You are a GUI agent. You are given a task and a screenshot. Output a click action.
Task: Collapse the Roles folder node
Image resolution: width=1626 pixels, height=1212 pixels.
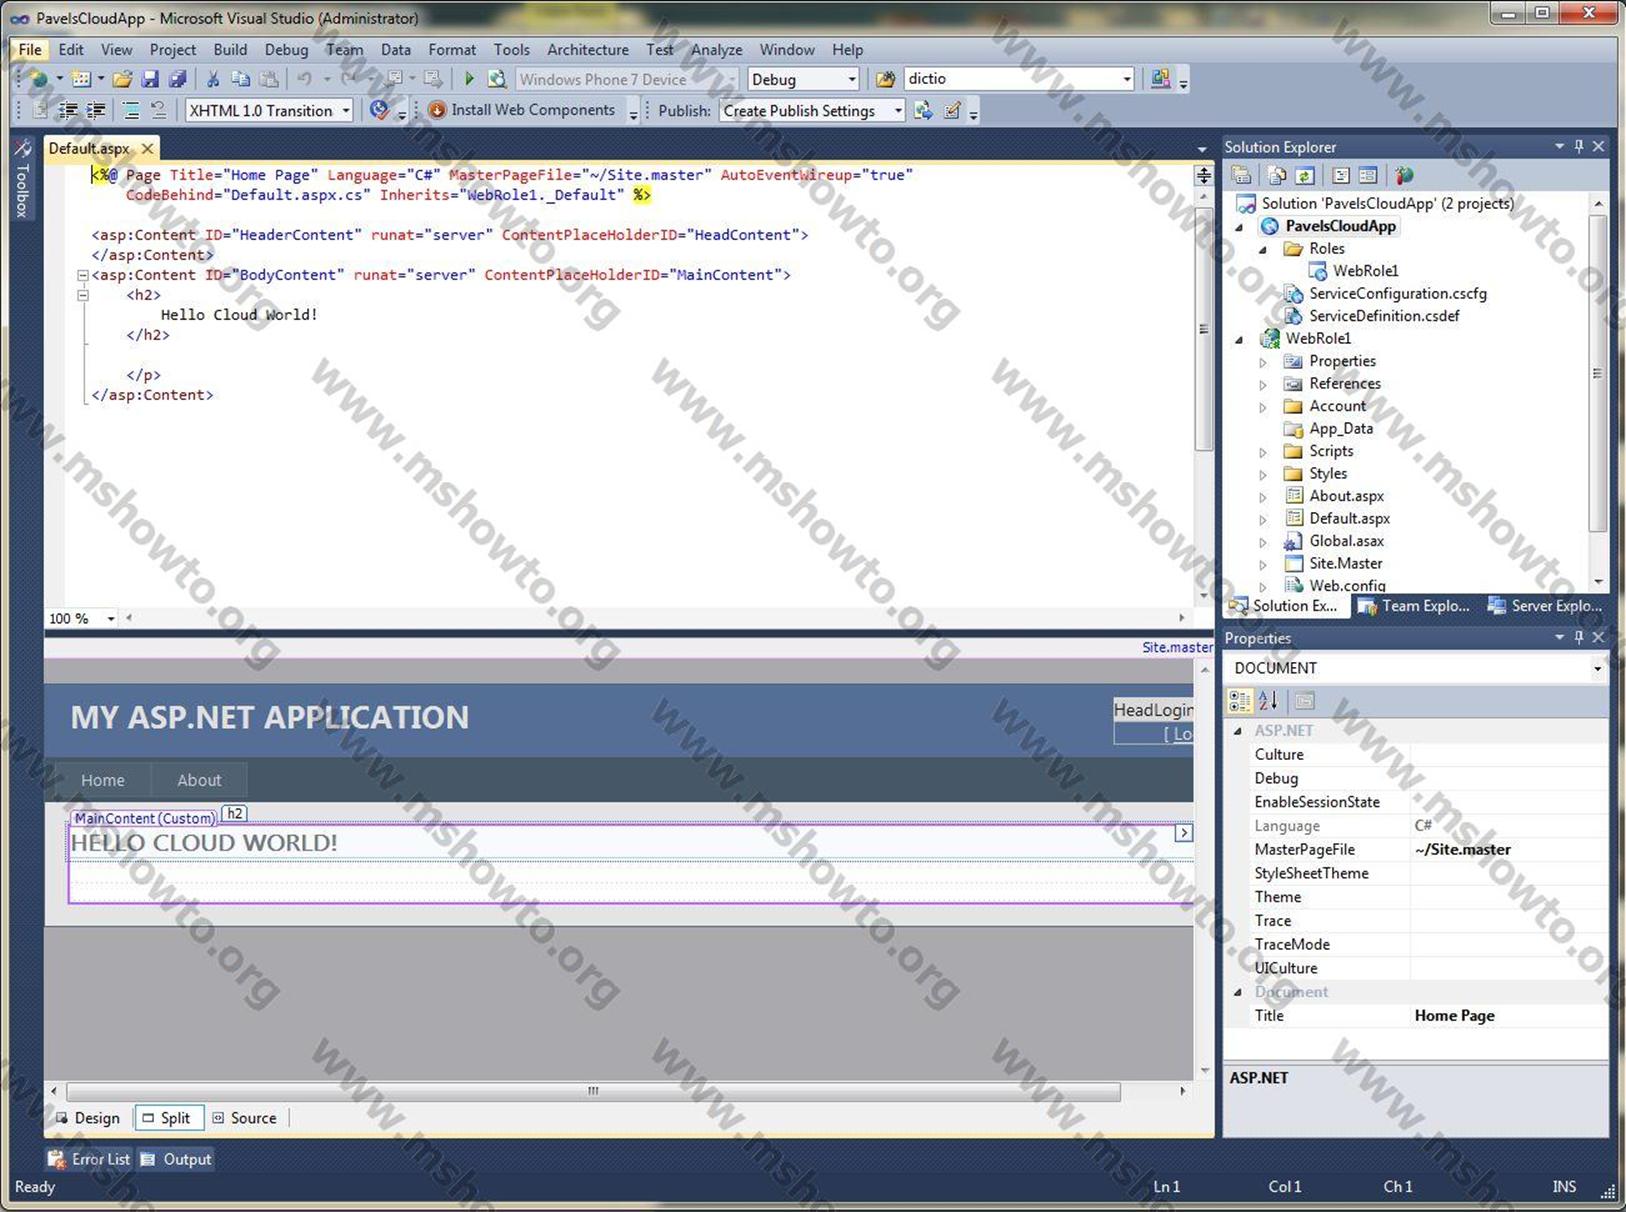pos(1263,249)
